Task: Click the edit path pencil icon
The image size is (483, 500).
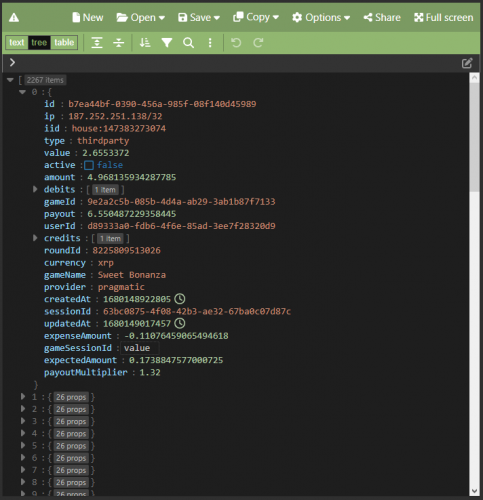Action: (x=467, y=63)
